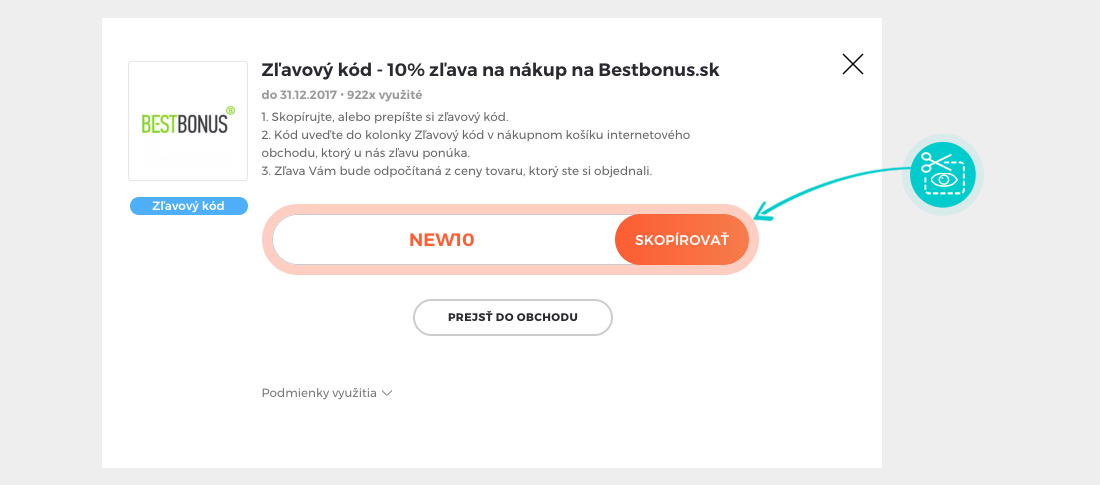
Task: Click the teal scissors coupon icon
Action: pyautogui.click(x=943, y=174)
